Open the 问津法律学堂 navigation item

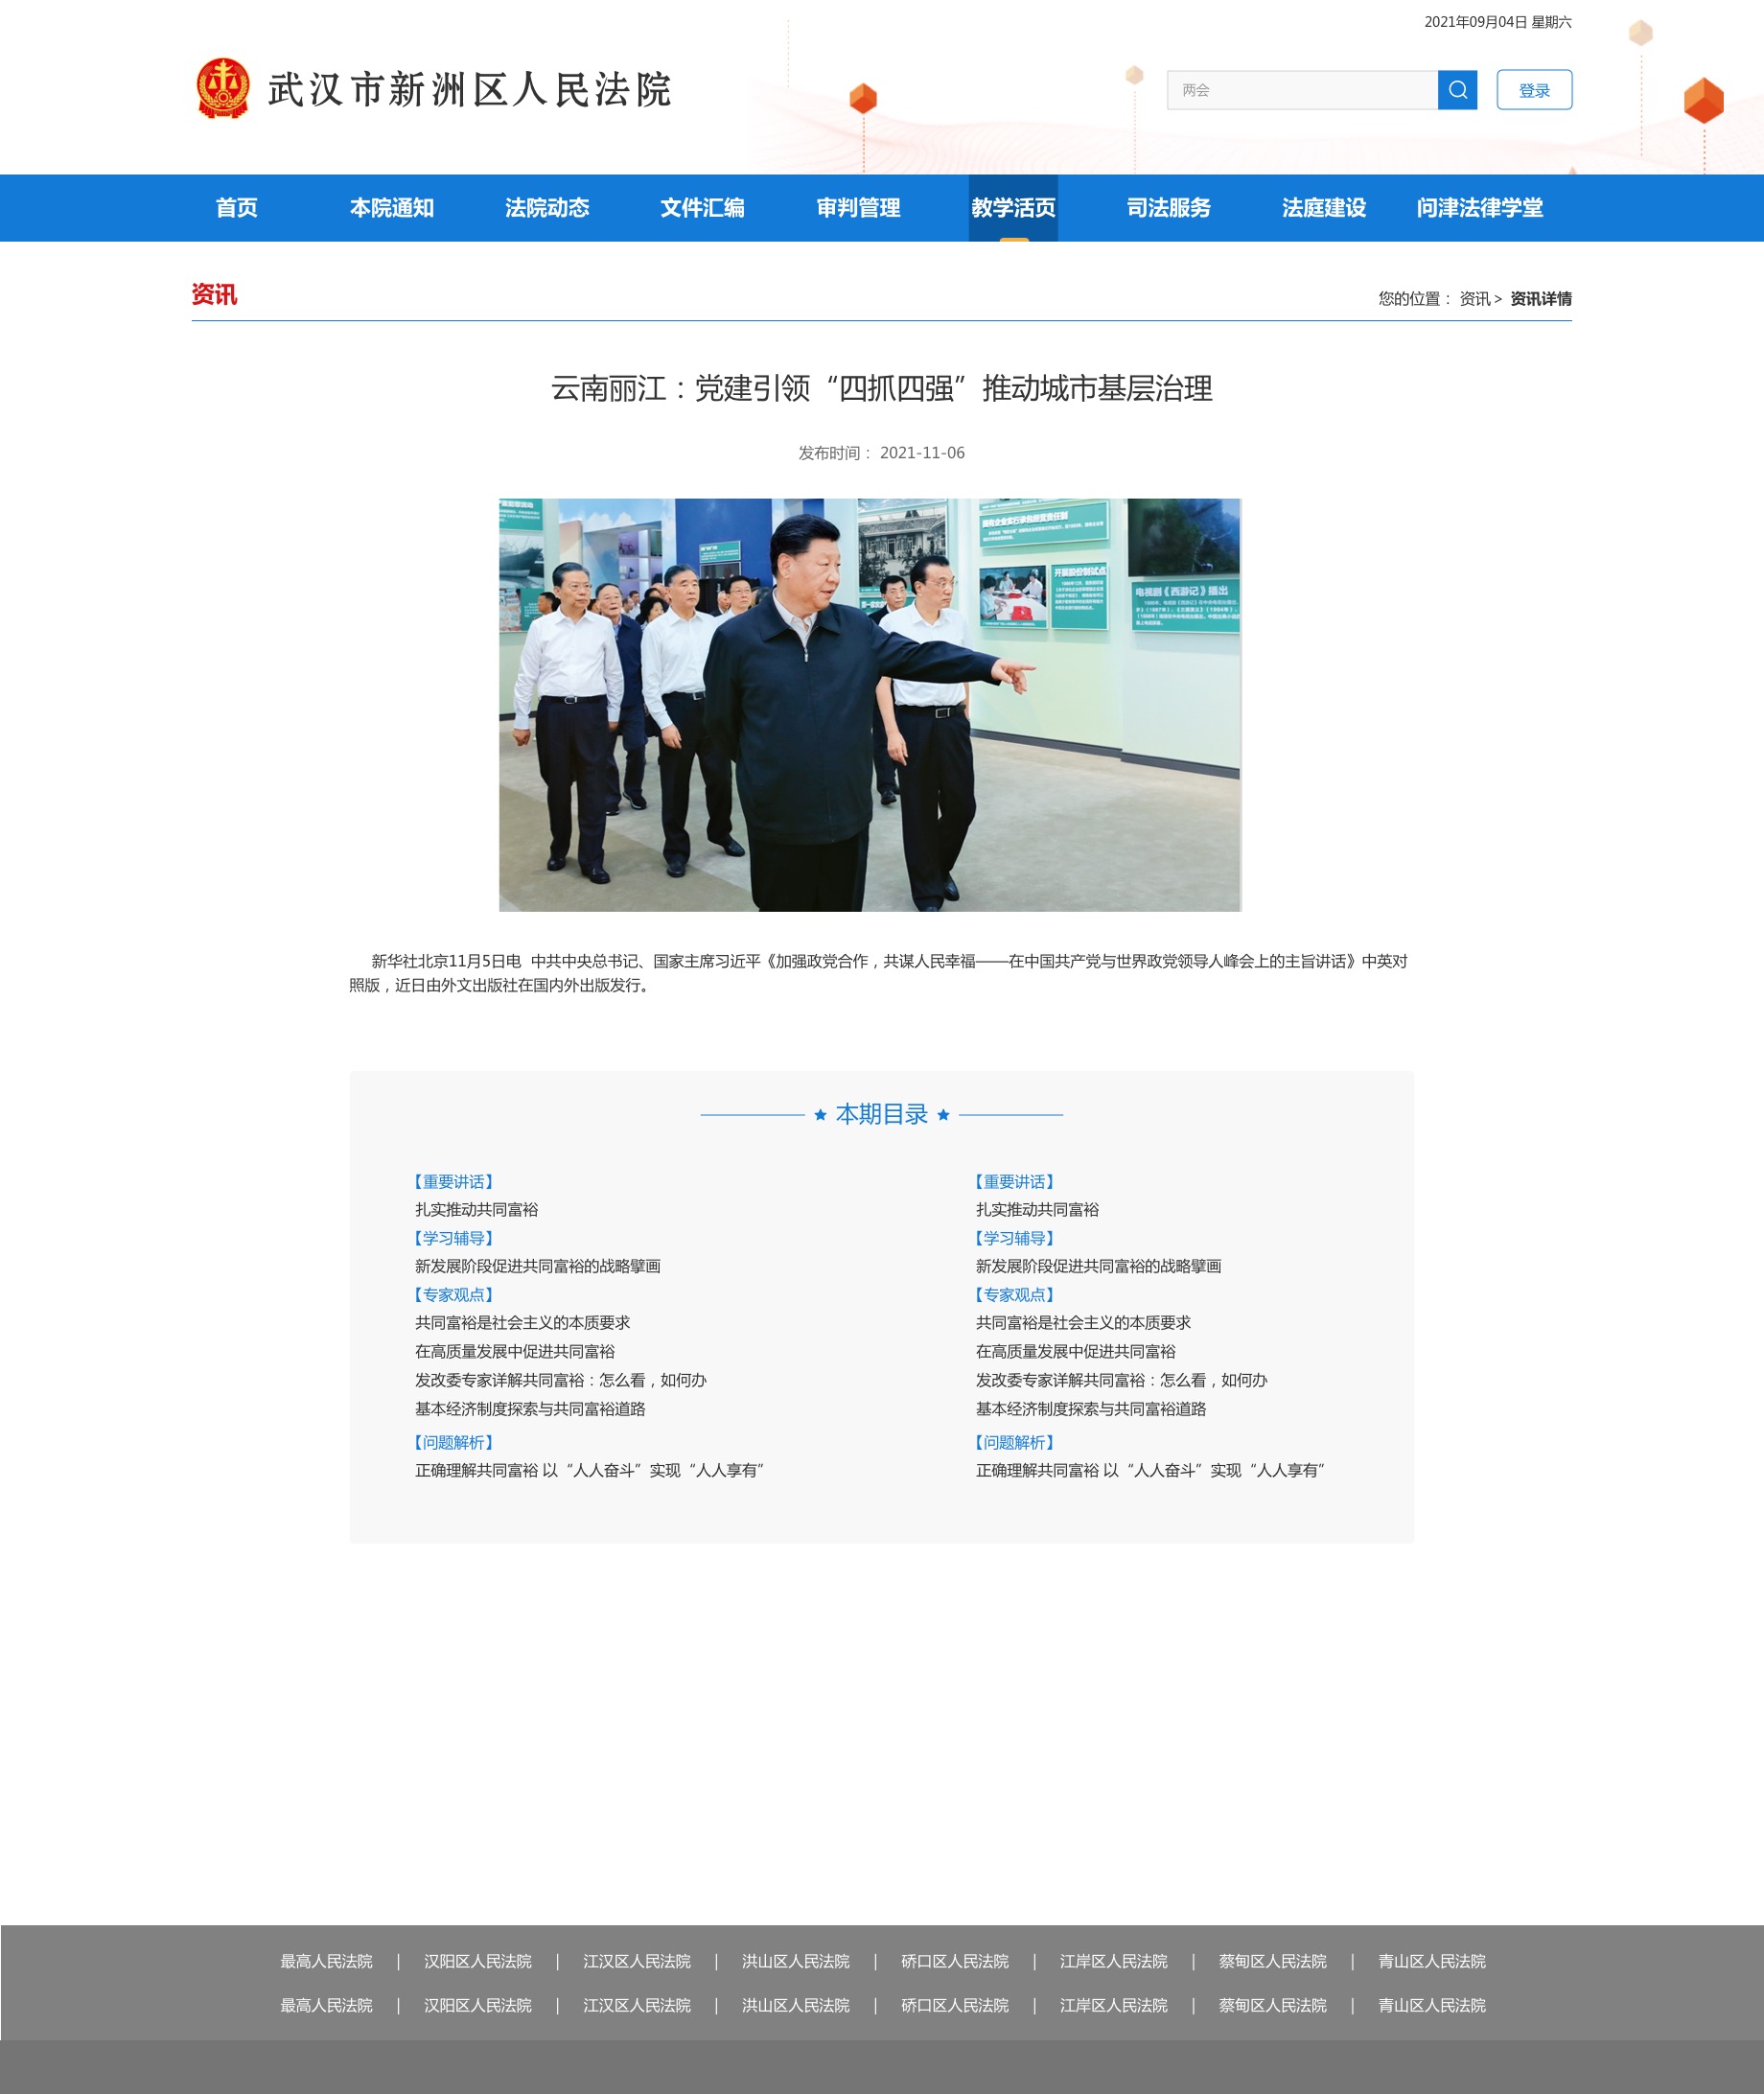pos(1479,208)
